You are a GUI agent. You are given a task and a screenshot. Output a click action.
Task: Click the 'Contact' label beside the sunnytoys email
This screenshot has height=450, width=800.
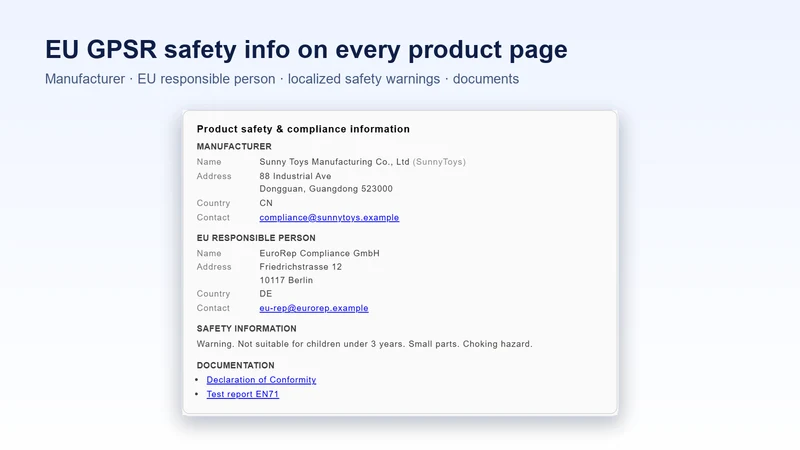(x=213, y=217)
